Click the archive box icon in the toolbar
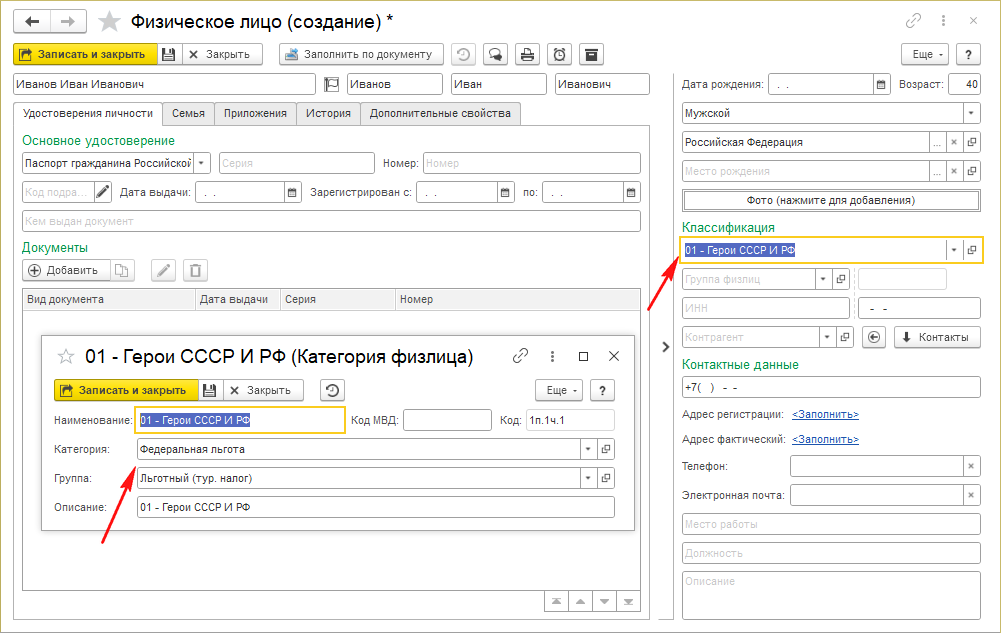Screen dimensions: 1001x633 click(591, 54)
